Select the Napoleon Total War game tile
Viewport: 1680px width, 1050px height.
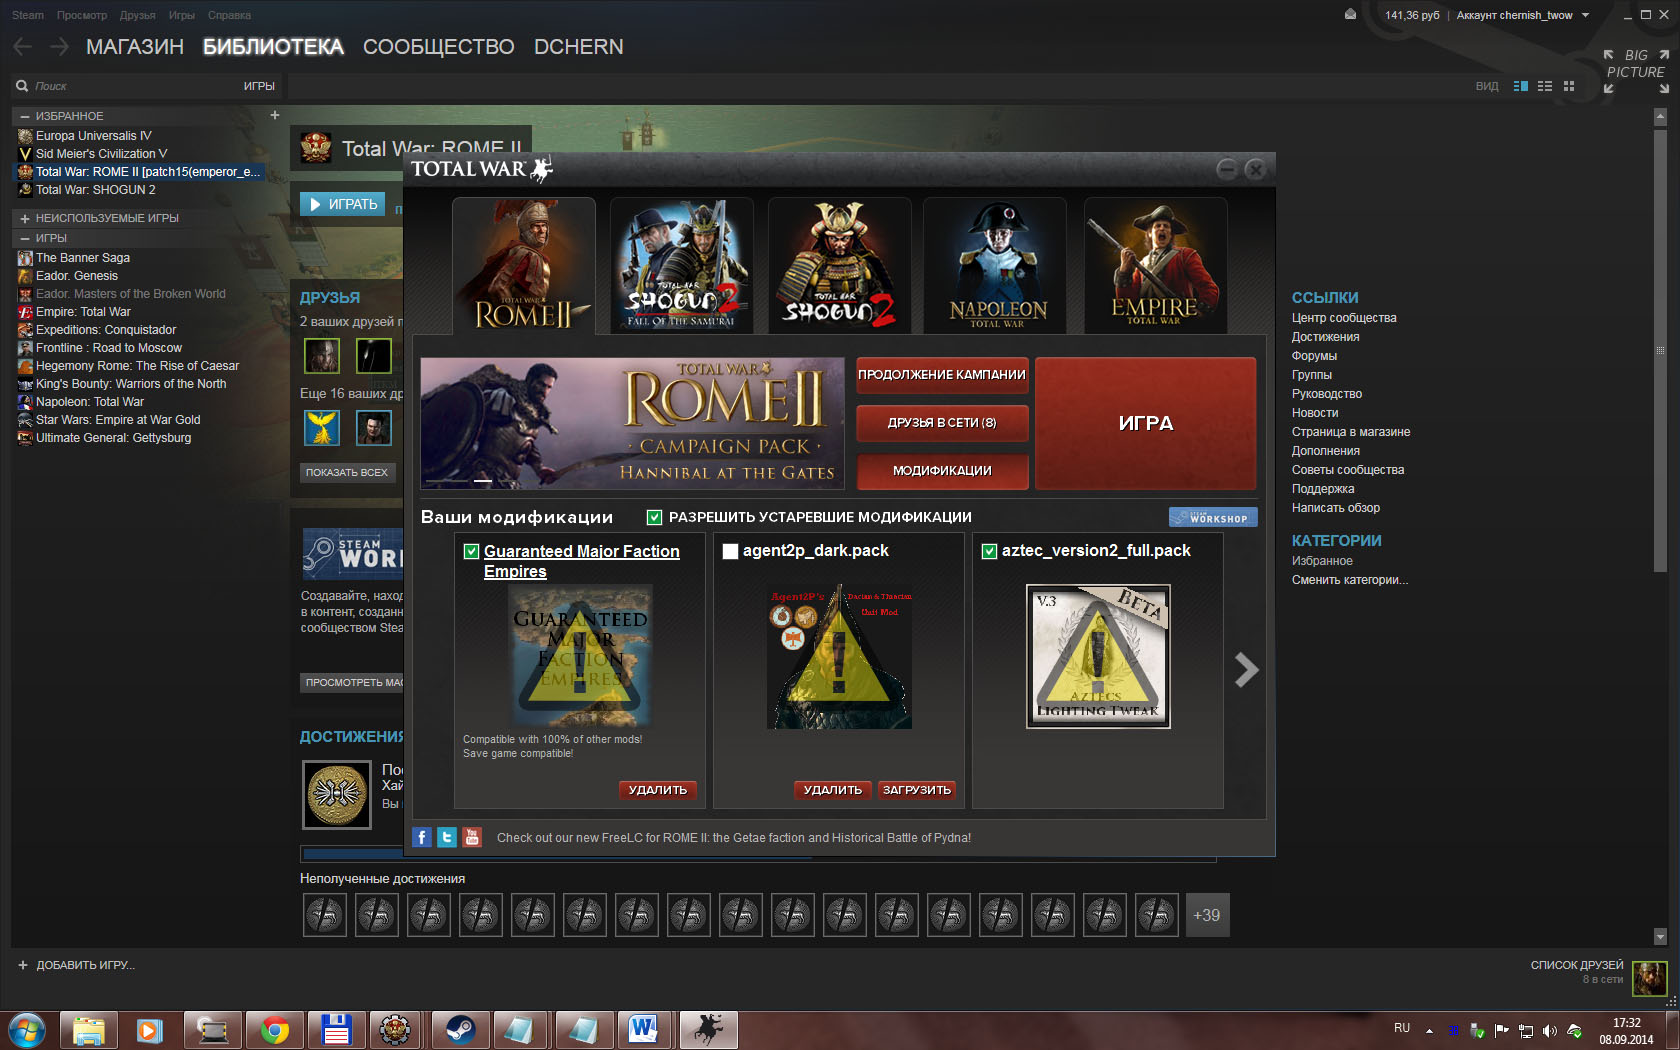(x=997, y=265)
